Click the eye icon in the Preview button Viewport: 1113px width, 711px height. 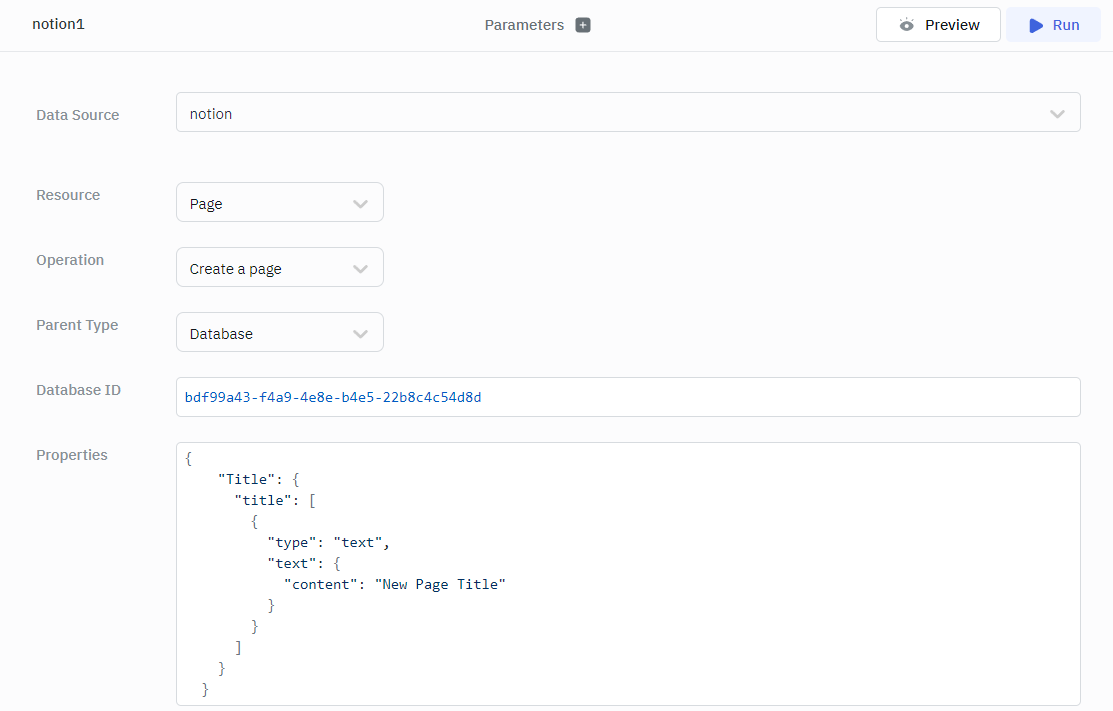pyautogui.click(x=906, y=25)
